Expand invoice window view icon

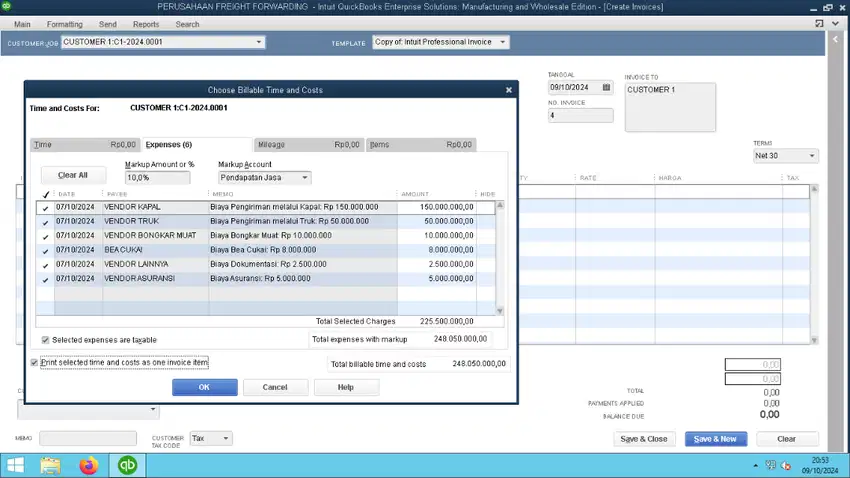click(x=819, y=24)
